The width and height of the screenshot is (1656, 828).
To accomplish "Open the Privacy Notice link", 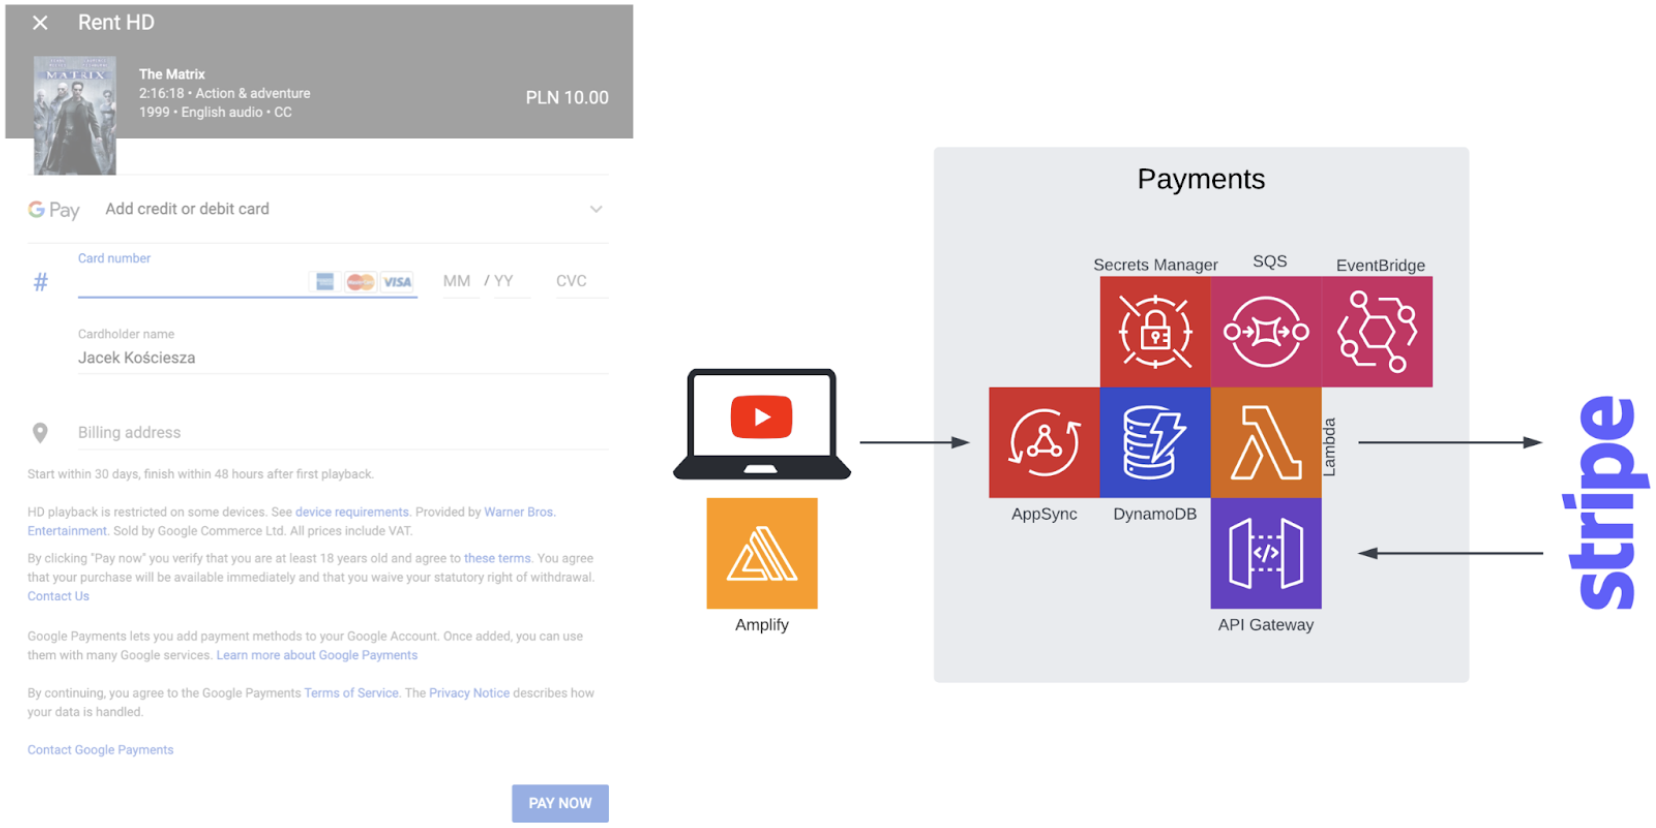I will (x=469, y=693).
